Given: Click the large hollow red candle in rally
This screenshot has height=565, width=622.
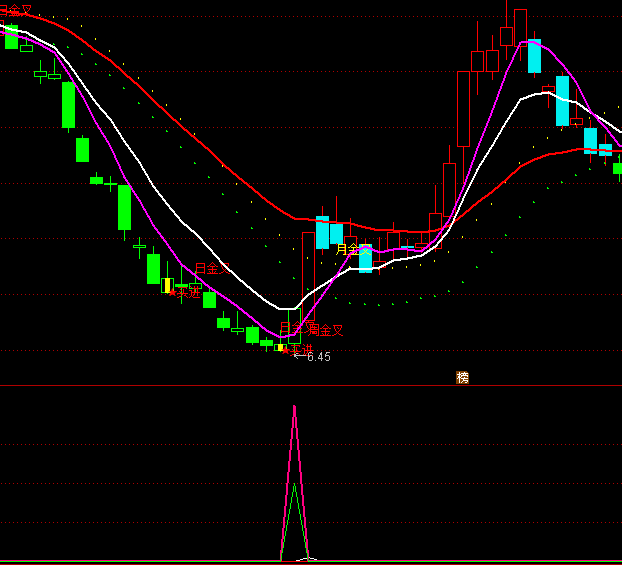Looking at the screenshot, I should click(463, 108).
